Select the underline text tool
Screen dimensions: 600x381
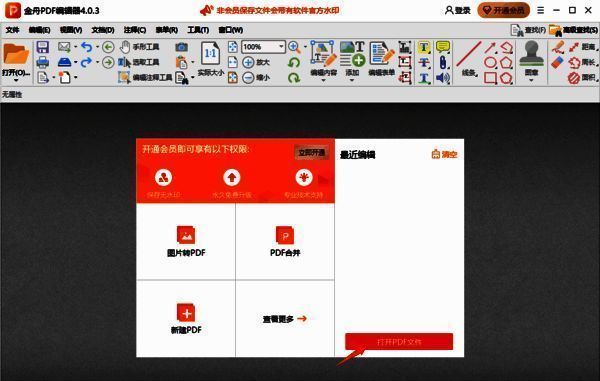point(424,78)
